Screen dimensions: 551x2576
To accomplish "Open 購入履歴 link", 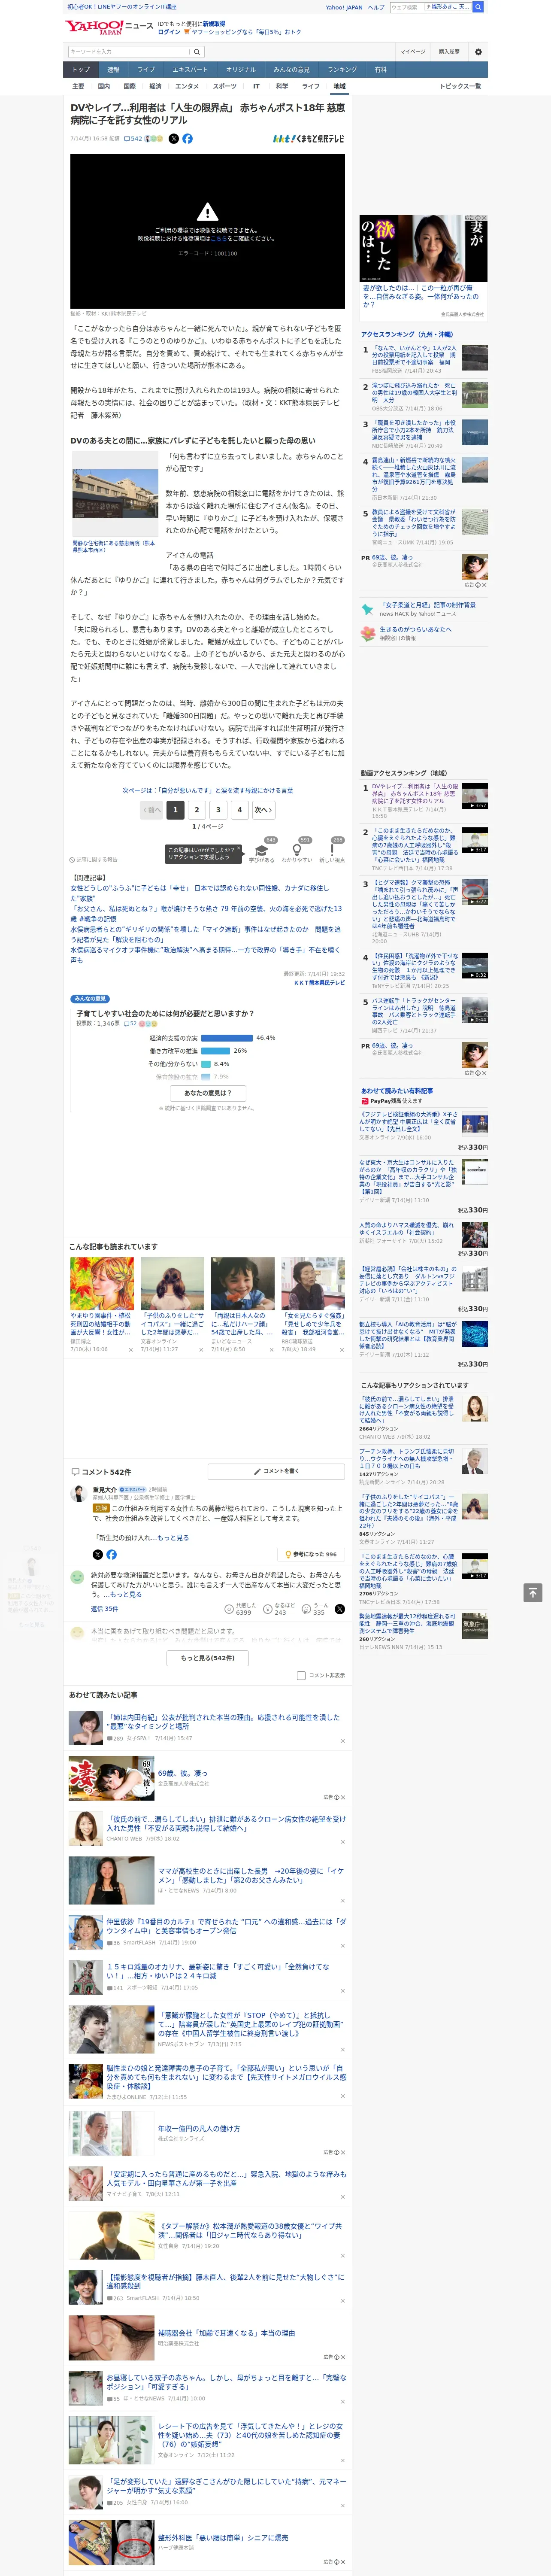I will point(449,51).
